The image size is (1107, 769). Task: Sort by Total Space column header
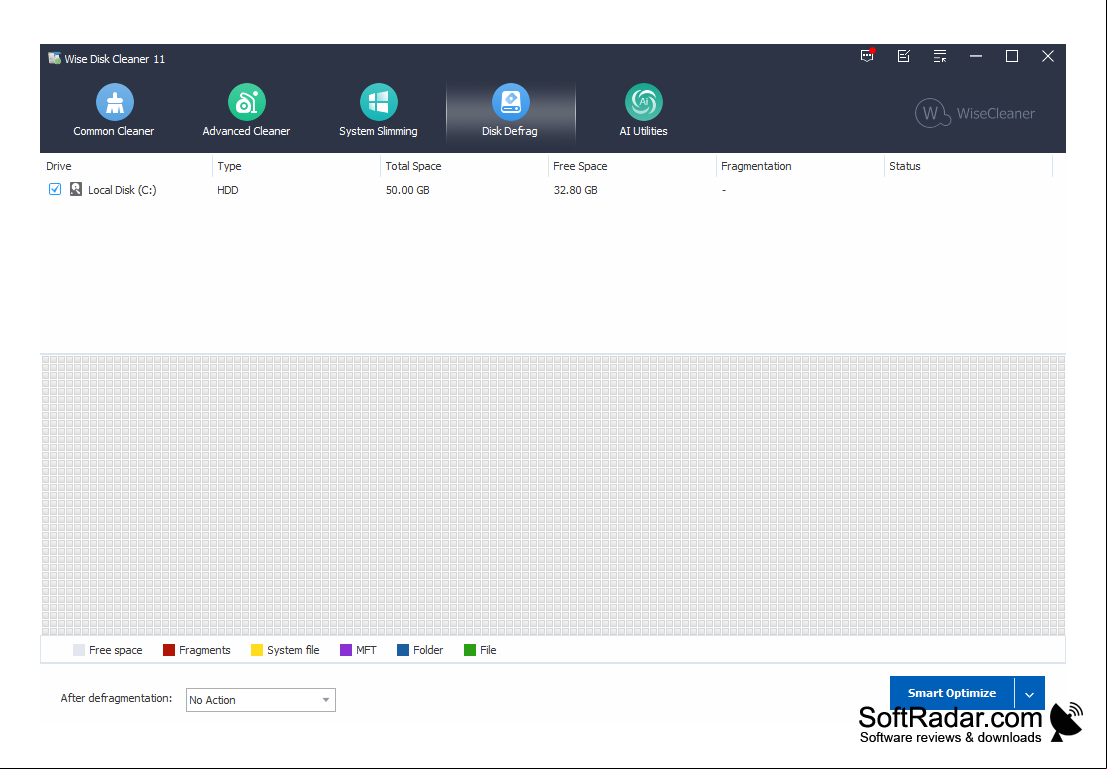click(465, 166)
